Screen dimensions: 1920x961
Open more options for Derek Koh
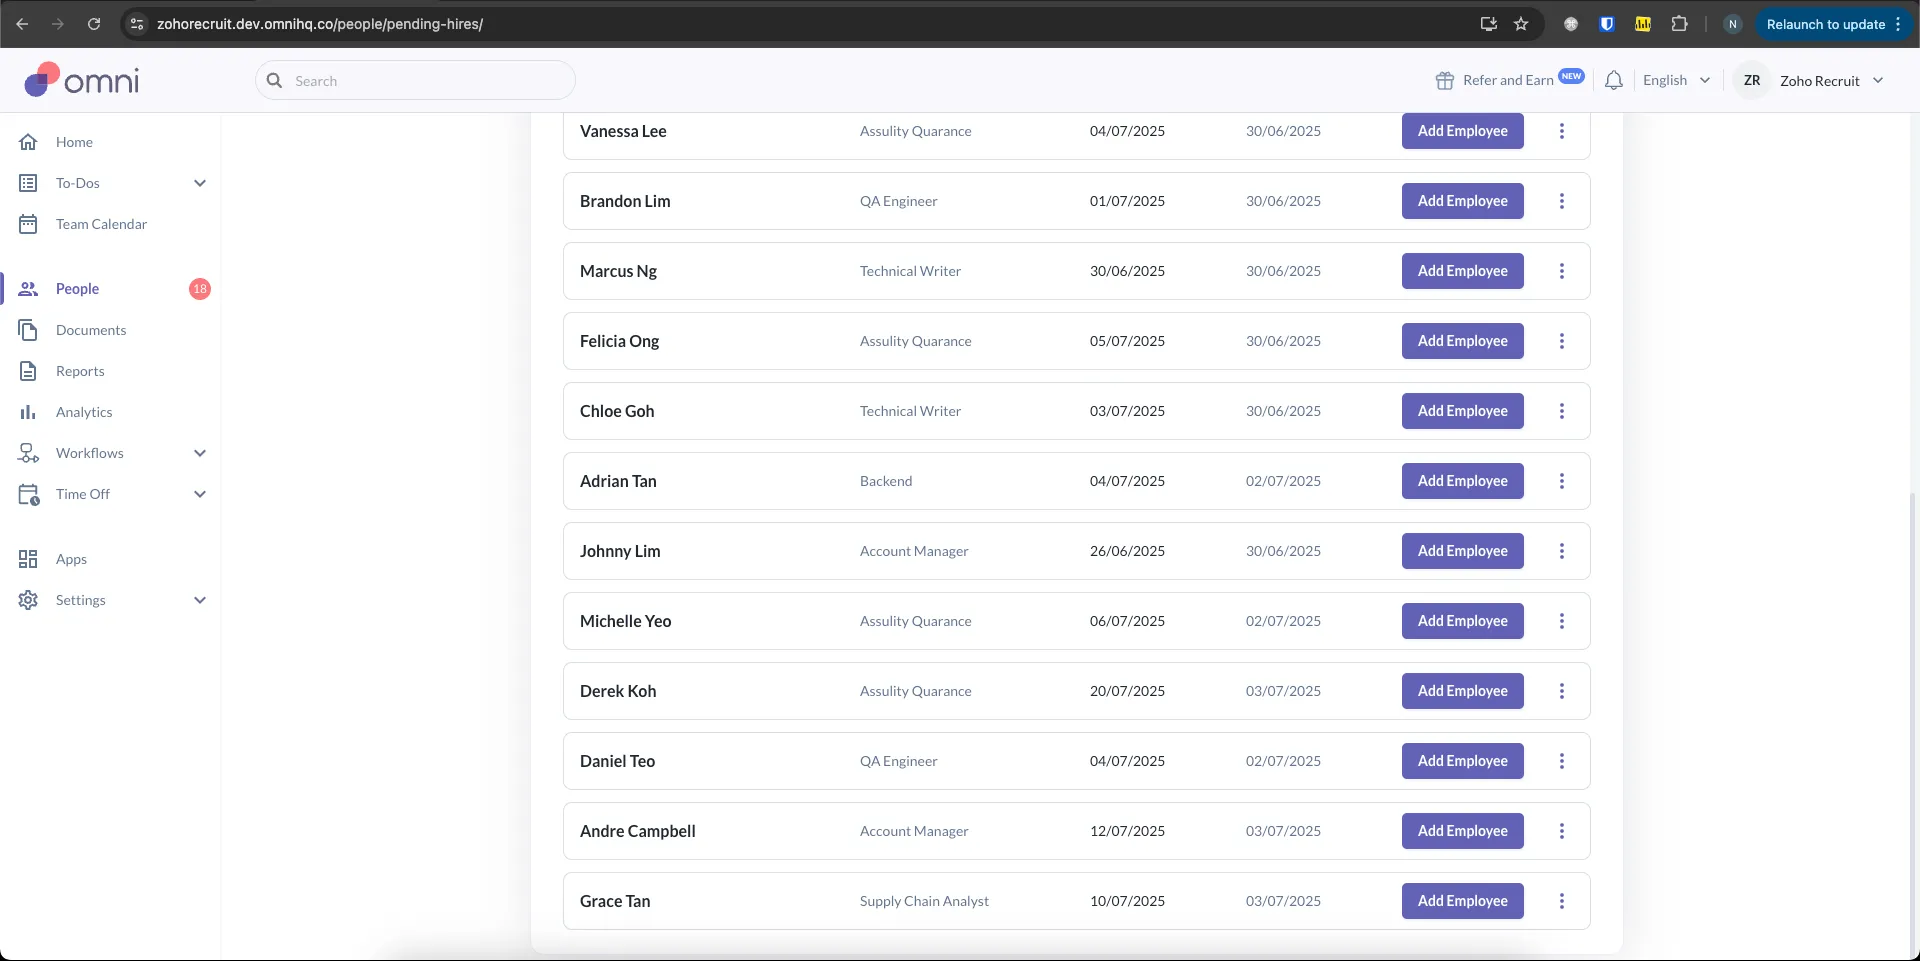click(1561, 691)
